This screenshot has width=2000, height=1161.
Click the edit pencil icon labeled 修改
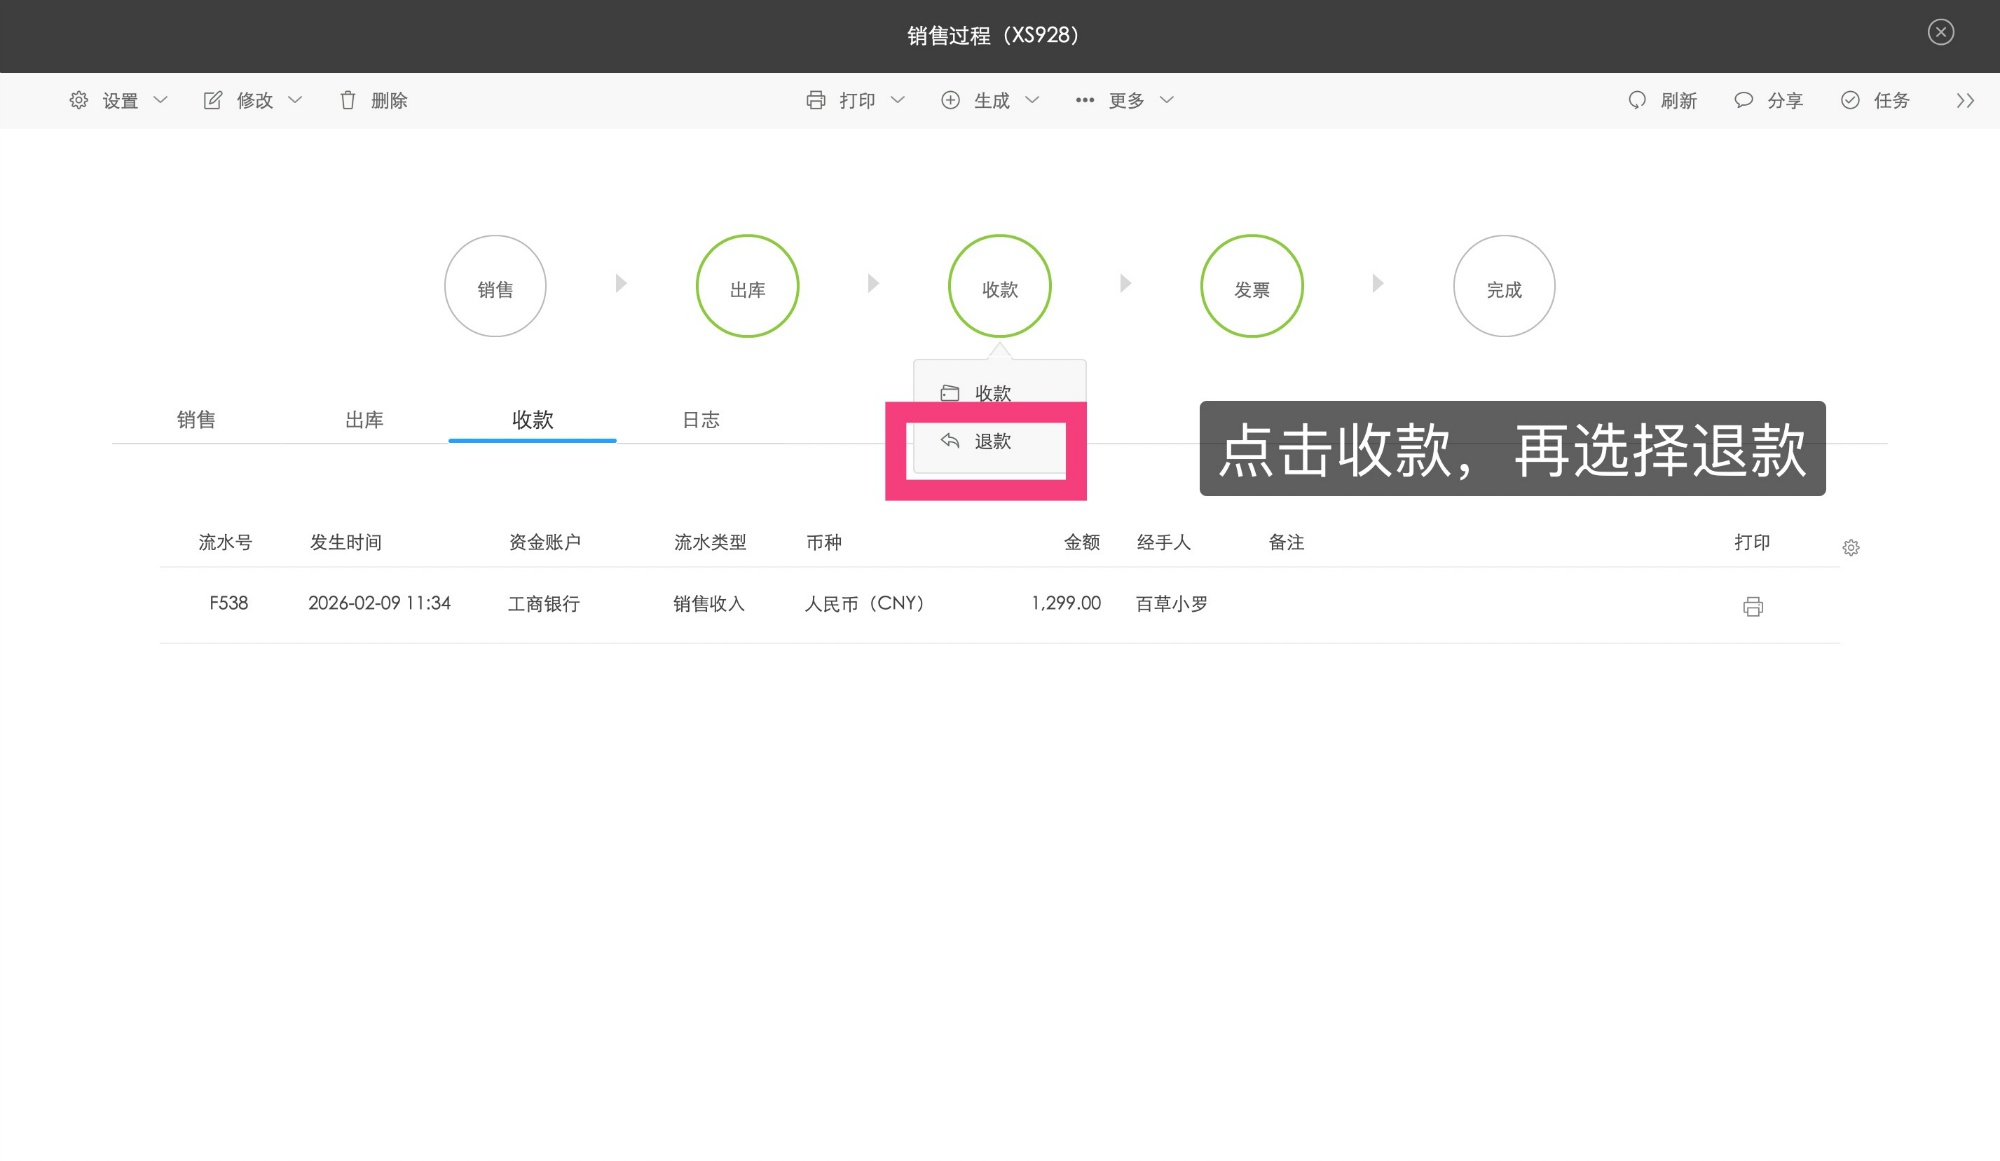pyautogui.click(x=213, y=100)
